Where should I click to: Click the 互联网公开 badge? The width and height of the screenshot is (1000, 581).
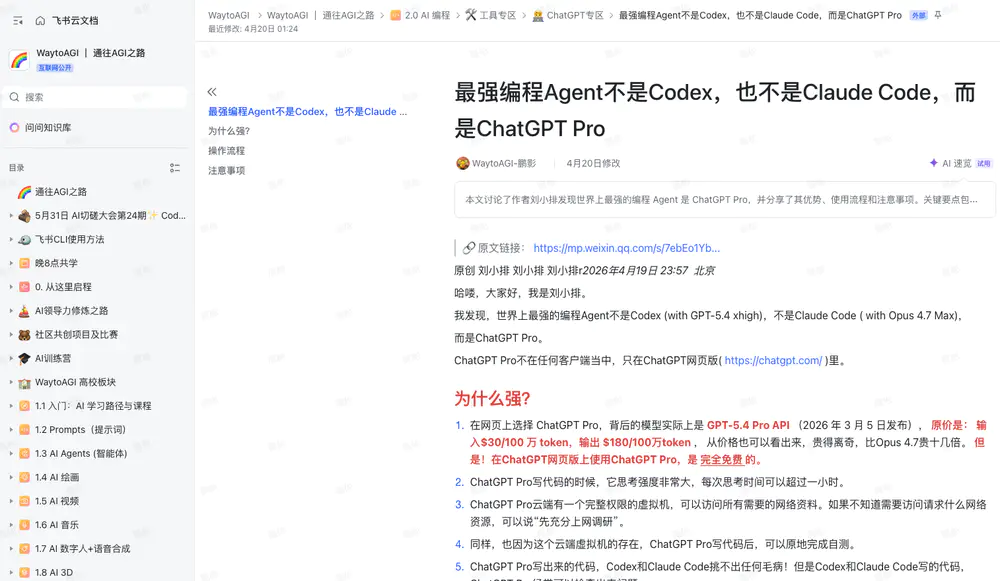[55, 68]
